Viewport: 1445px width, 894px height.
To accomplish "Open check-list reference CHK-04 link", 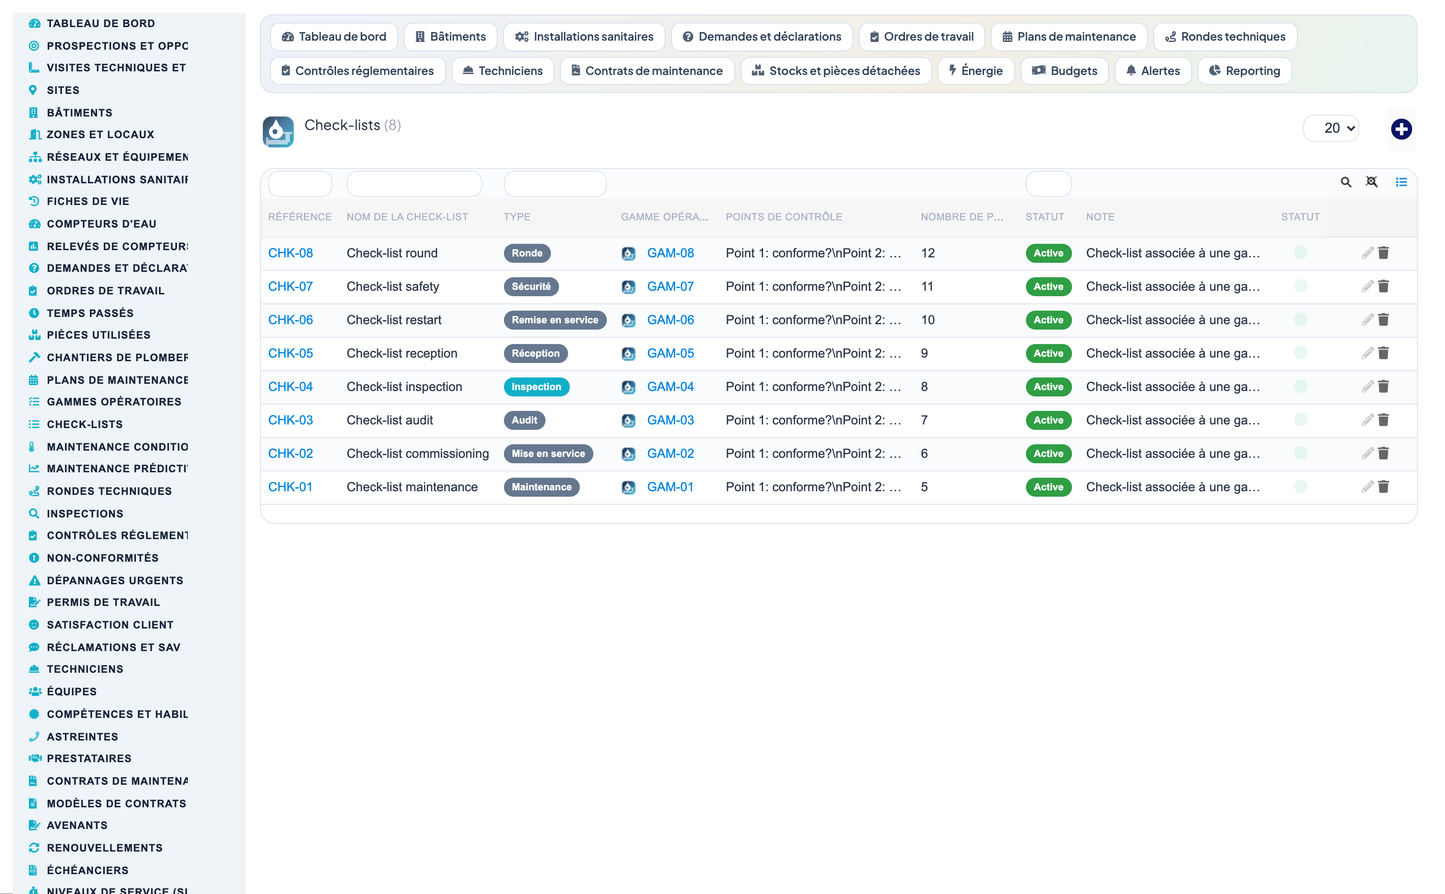I will [x=290, y=387].
